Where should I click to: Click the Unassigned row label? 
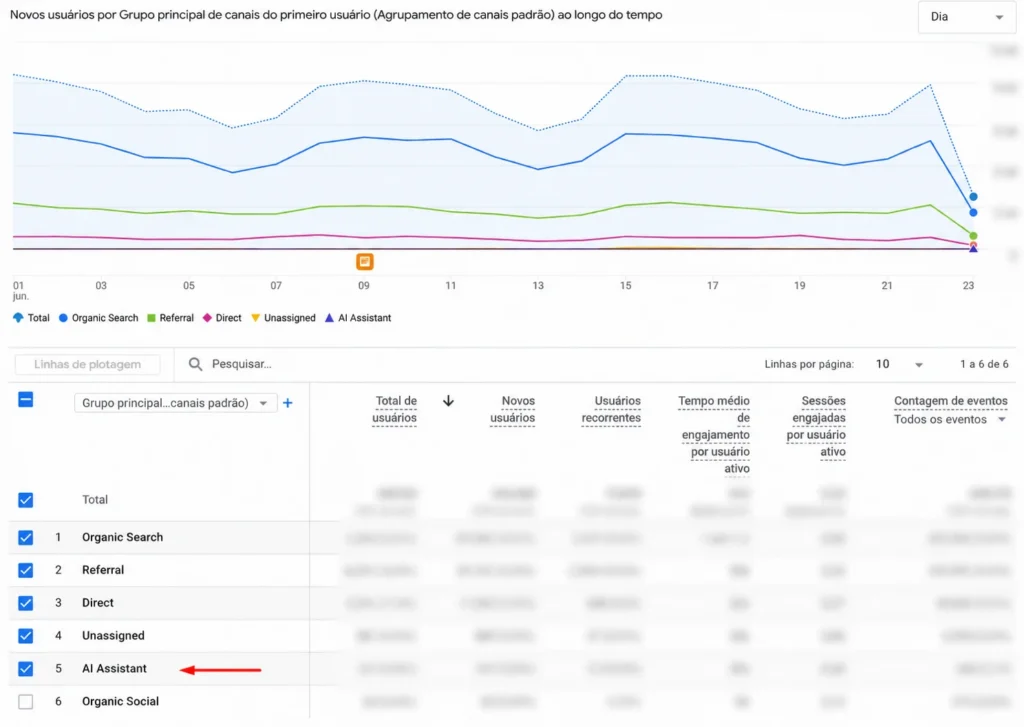tap(113, 636)
